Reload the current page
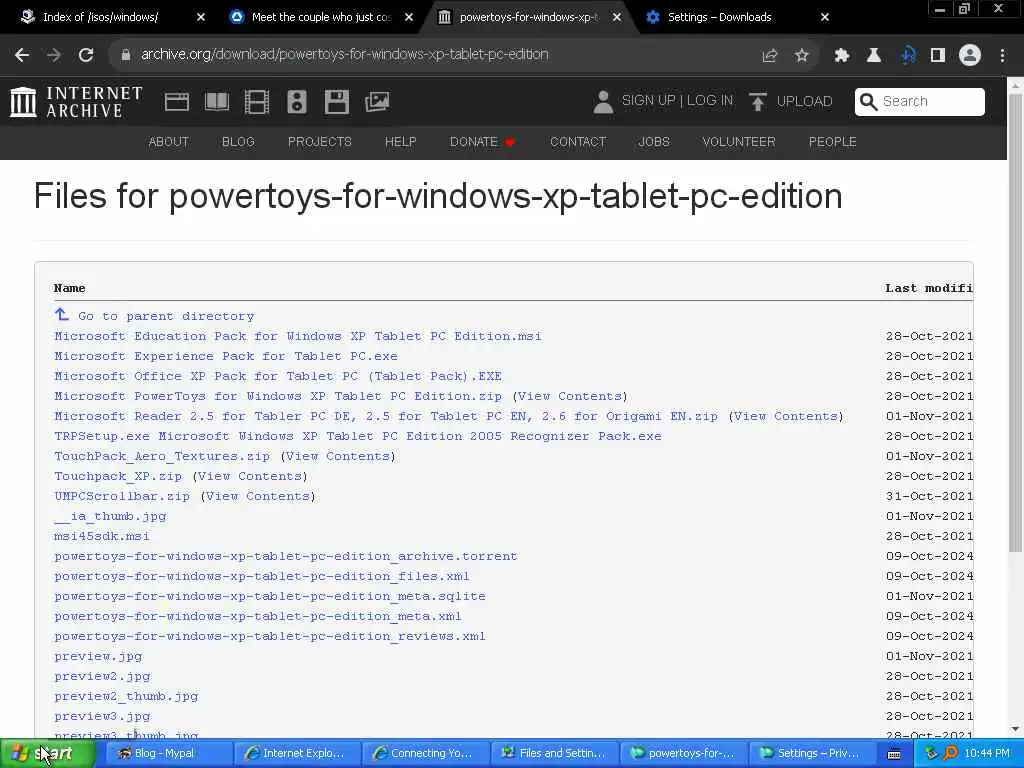This screenshot has height=768, width=1024. click(x=86, y=55)
